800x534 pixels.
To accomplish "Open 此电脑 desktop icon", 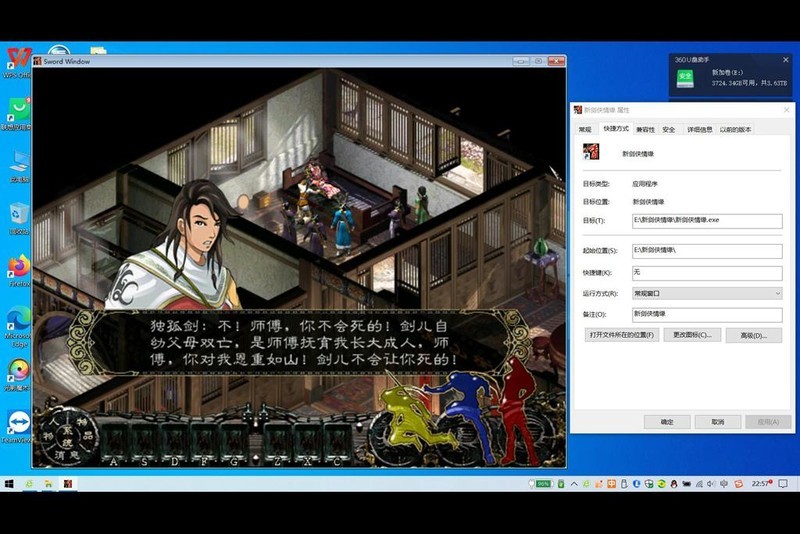I will pyautogui.click(x=18, y=166).
